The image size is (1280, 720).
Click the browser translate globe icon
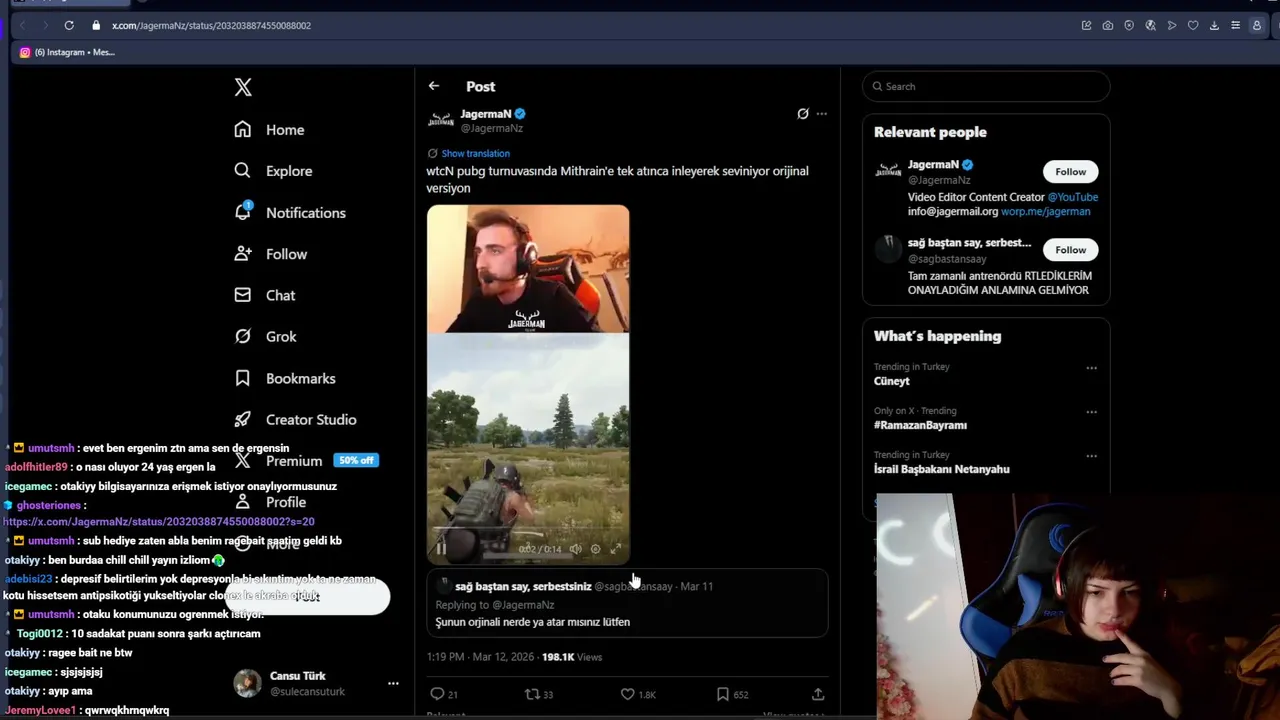1150,25
